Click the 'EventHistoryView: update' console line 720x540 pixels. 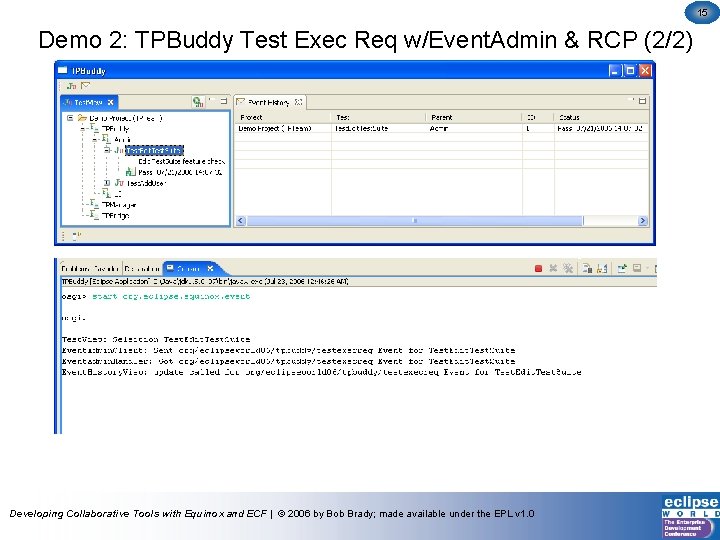[321, 372]
